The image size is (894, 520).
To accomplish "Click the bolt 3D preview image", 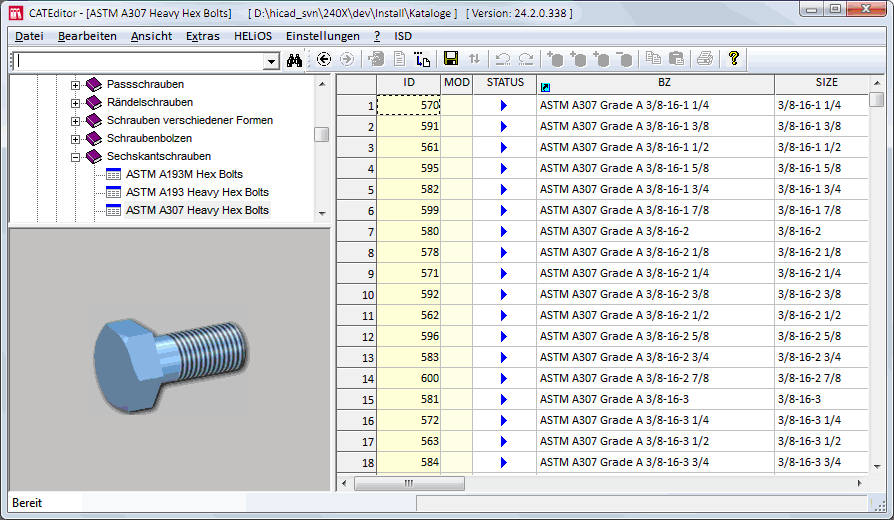I will [x=170, y=362].
